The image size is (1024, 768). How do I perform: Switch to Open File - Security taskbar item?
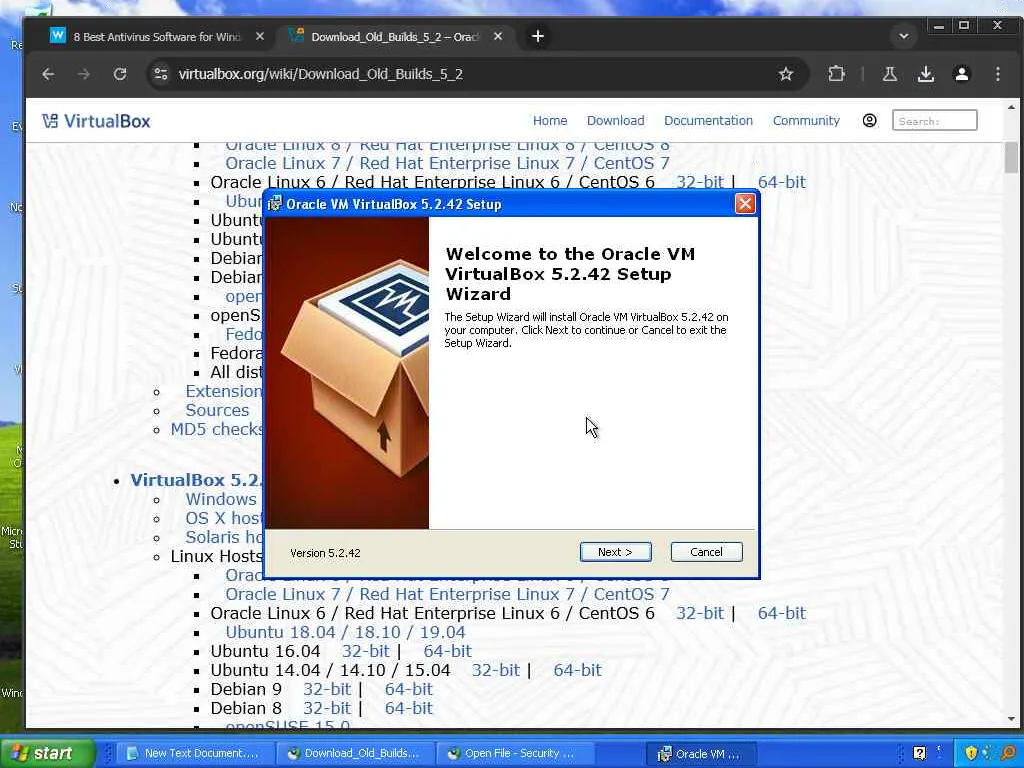coord(515,754)
